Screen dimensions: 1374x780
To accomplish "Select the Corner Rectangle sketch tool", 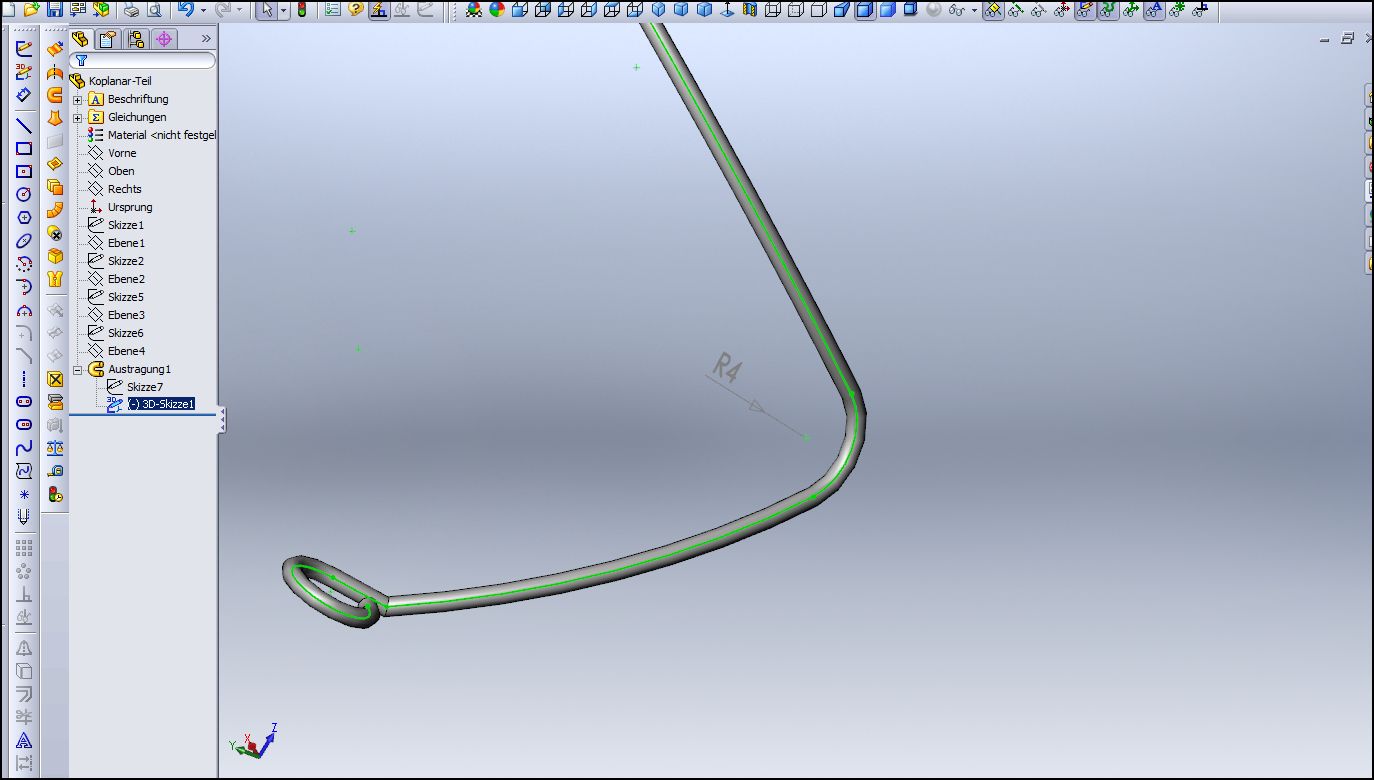I will click(24, 149).
